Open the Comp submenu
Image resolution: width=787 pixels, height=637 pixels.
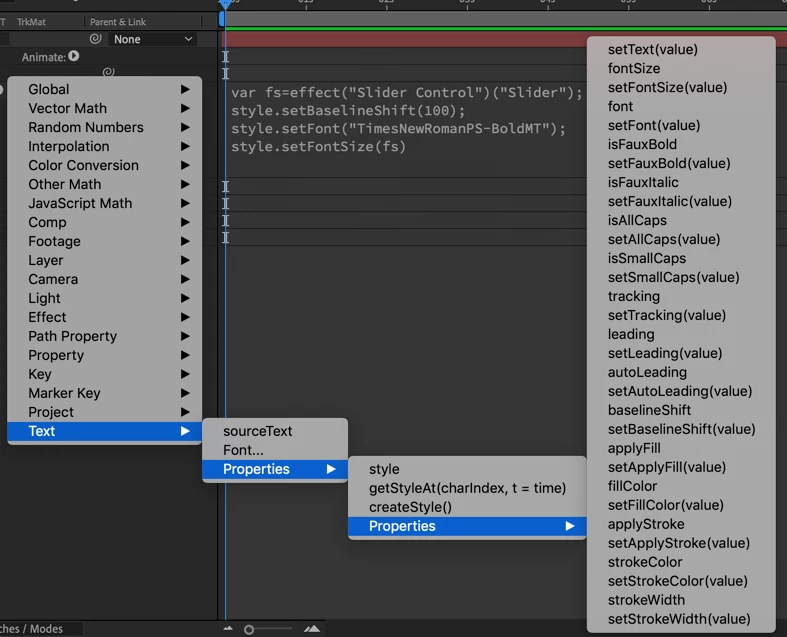pyautogui.click(x=104, y=222)
